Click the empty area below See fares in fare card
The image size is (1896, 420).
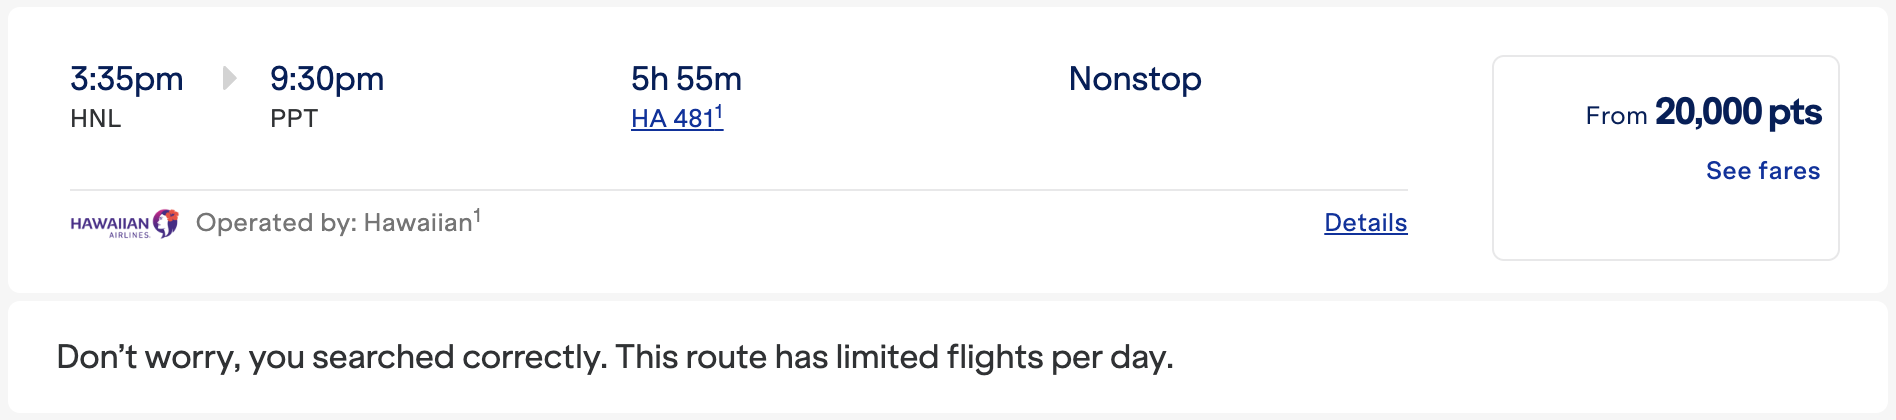tap(1665, 222)
